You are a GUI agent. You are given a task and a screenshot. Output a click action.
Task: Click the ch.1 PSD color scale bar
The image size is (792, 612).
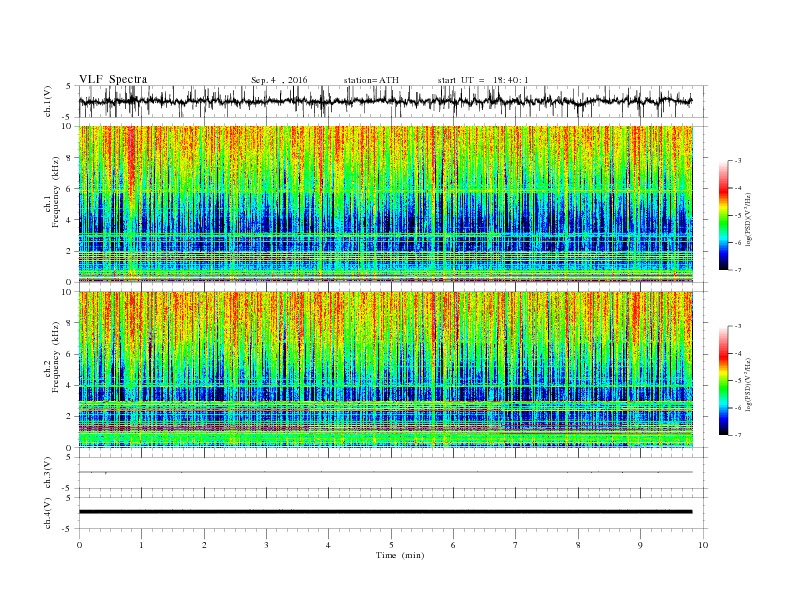tap(724, 215)
